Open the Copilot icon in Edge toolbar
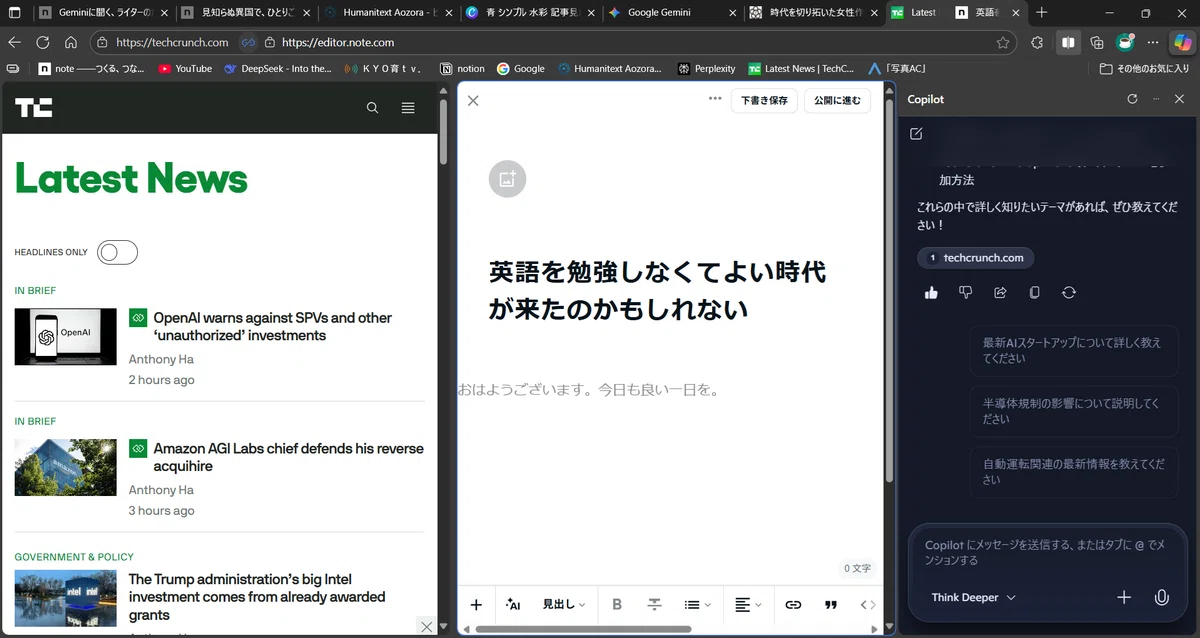 [x=1183, y=43]
